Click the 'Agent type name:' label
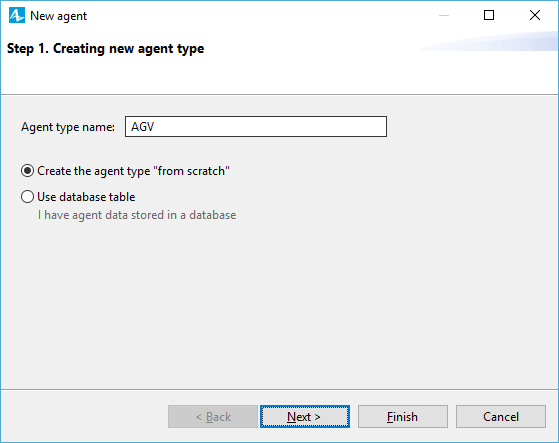The height and width of the screenshot is (443, 559). (68, 127)
